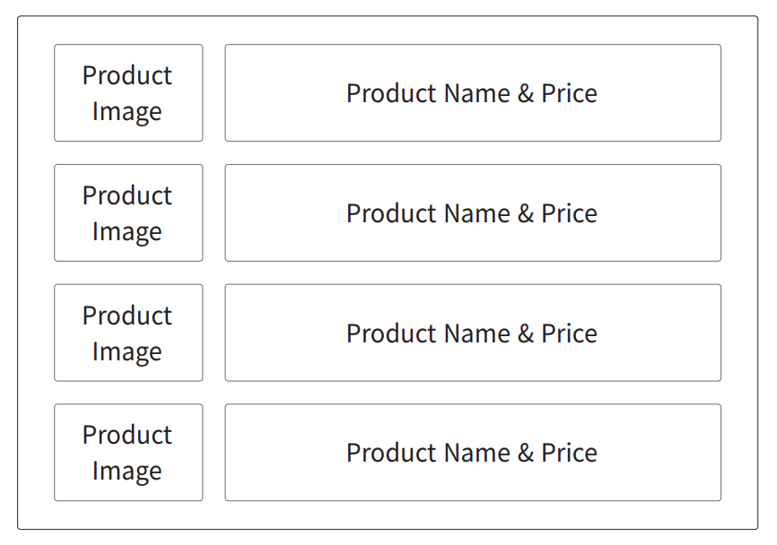This screenshot has height=545, width=777.
Task: Select the second row's Product Image placeholder
Action: click(x=128, y=213)
